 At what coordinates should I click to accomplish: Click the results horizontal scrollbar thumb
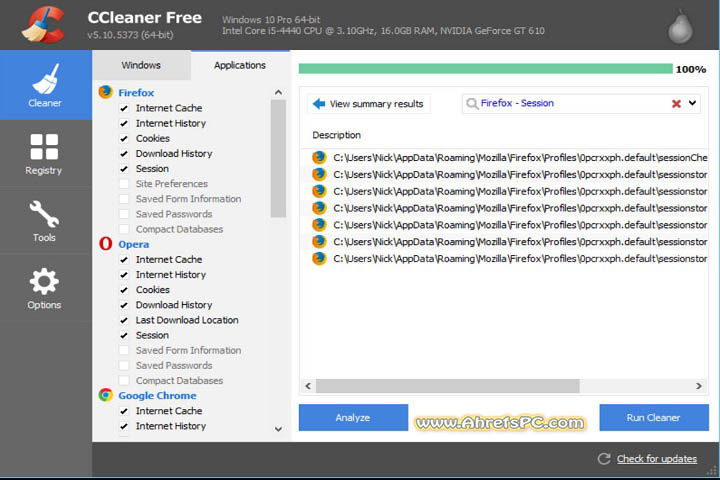coord(448,386)
